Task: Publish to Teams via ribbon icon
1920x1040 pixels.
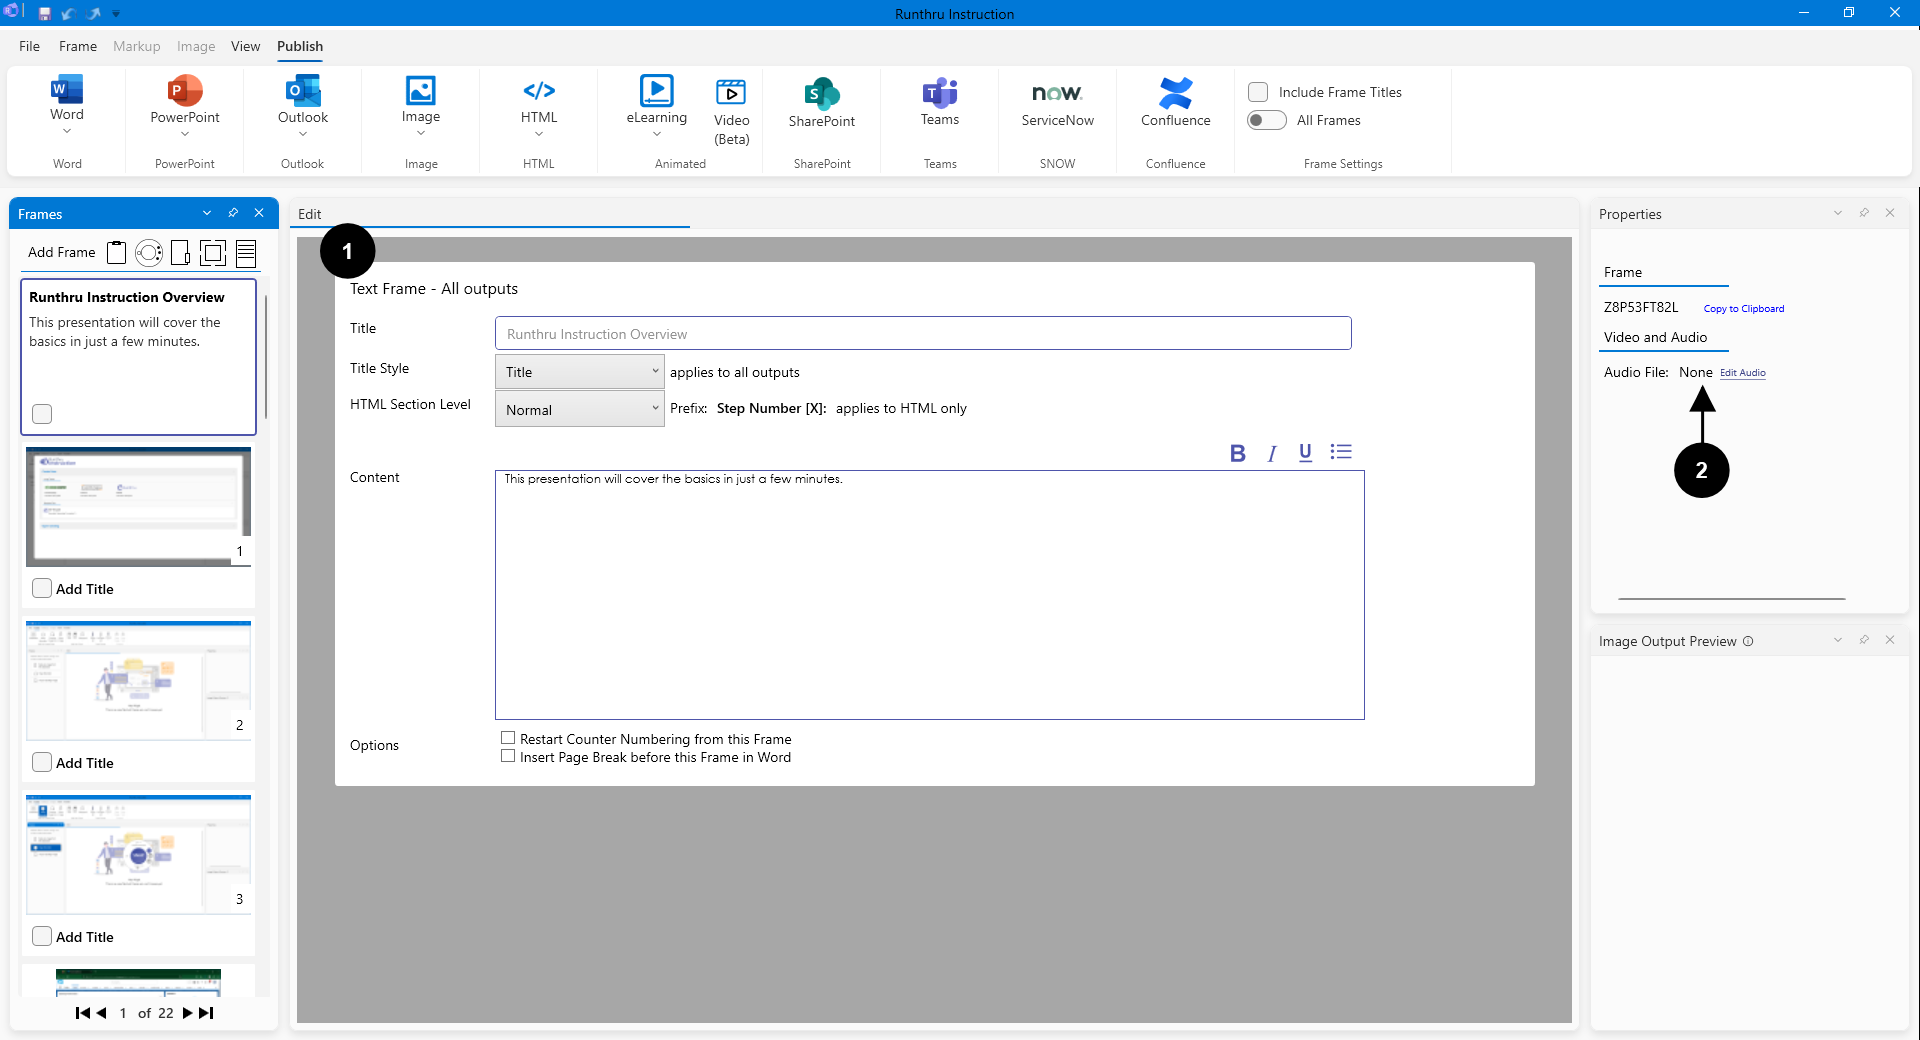Action: click(939, 94)
